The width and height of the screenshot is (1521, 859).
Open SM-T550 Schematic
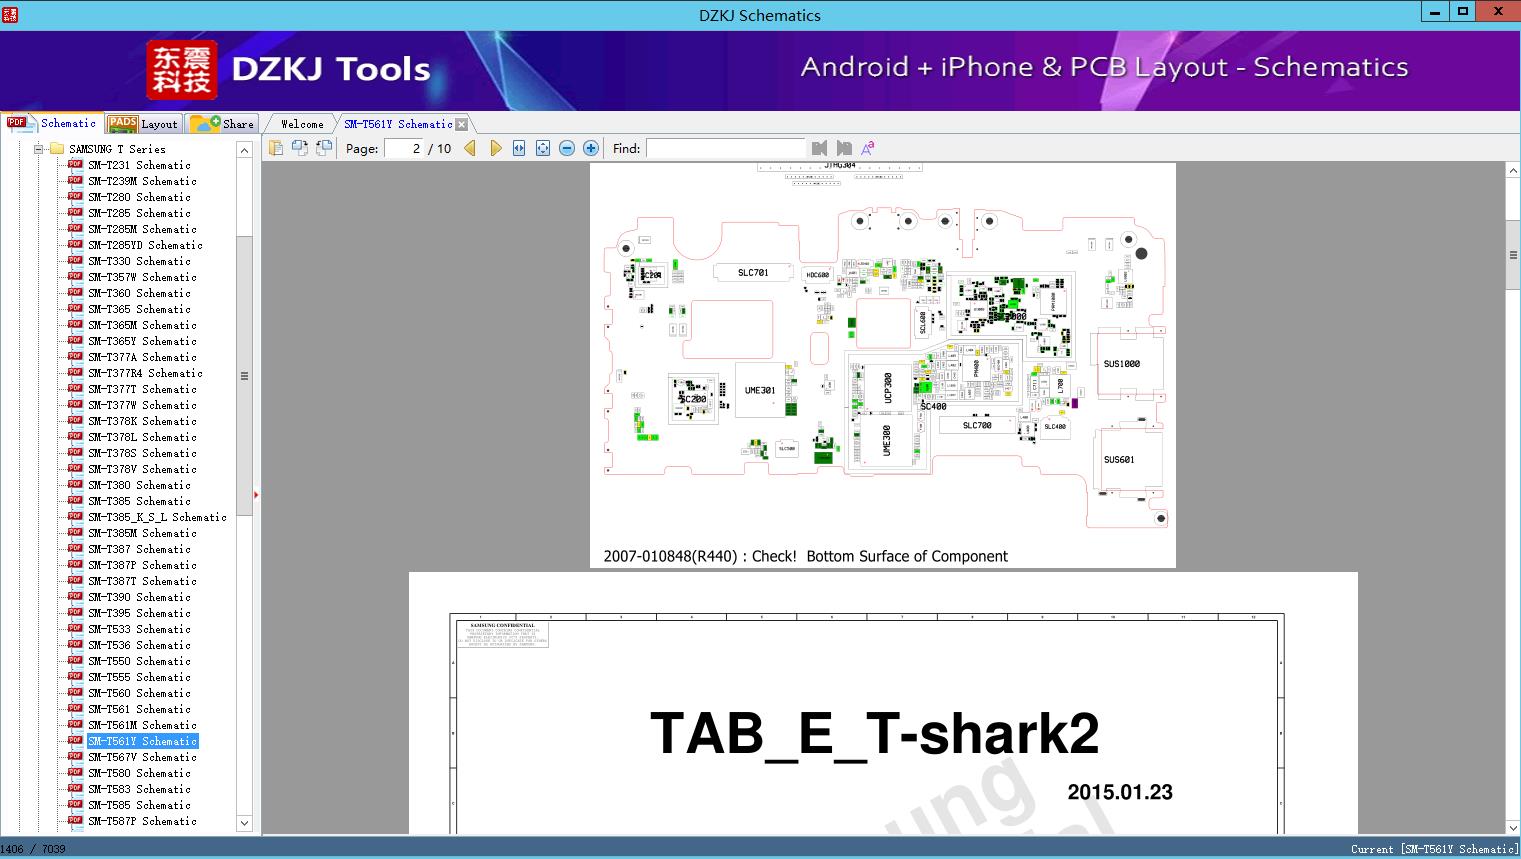(139, 661)
